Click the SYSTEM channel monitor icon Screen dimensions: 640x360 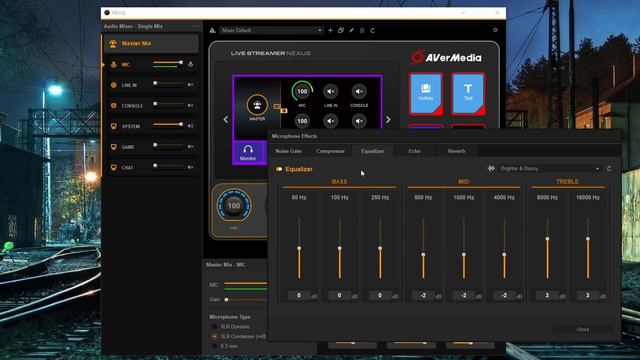pos(113,126)
